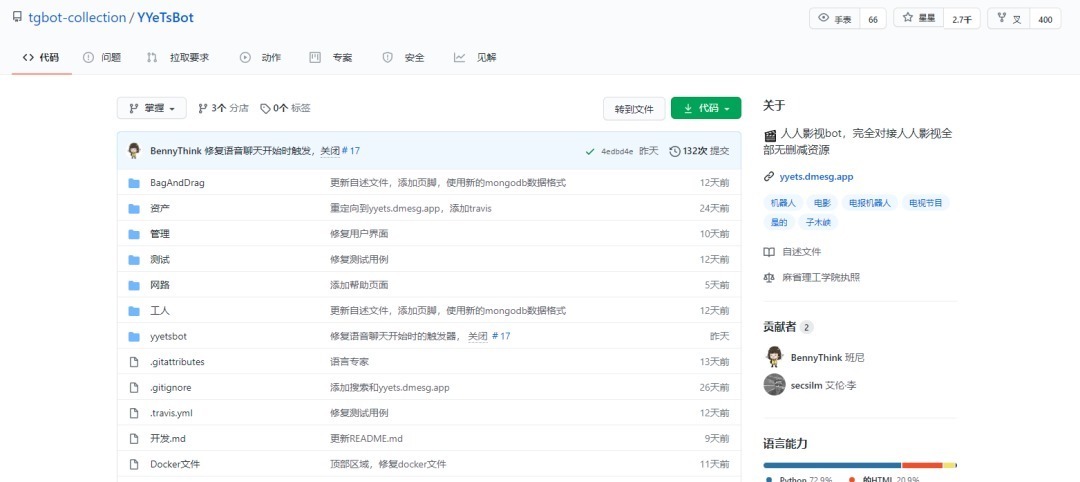Click the repository book icon beside tgbot-collection
The height and width of the screenshot is (482, 1080).
[17, 17]
